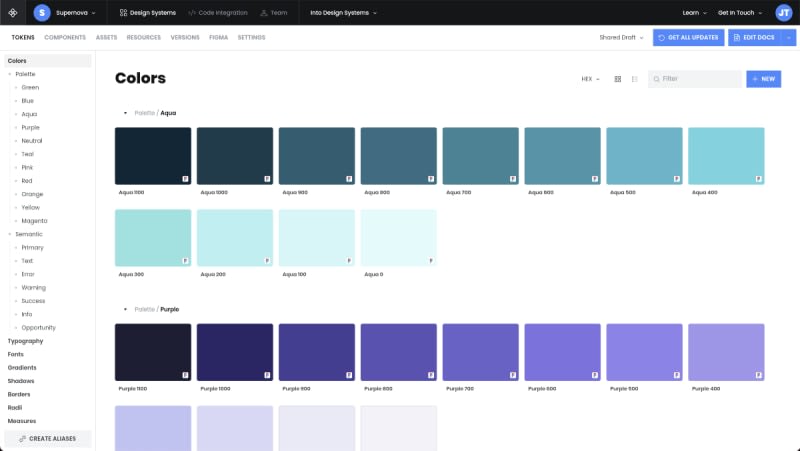
Task: Collapse the Palette / Aqua group
Action: tap(125, 114)
